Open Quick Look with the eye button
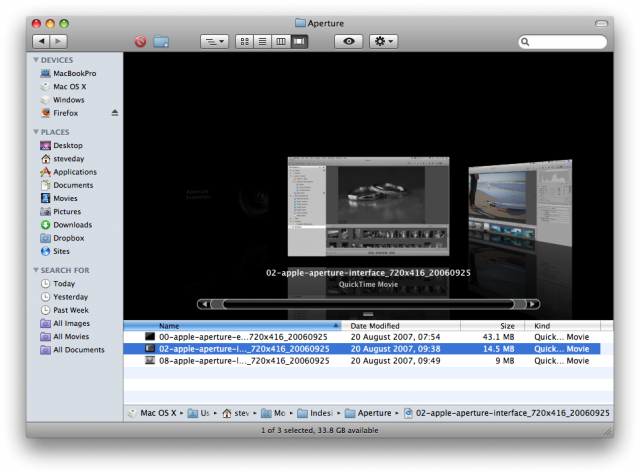The width and height of the screenshot is (640, 474). pos(349,42)
